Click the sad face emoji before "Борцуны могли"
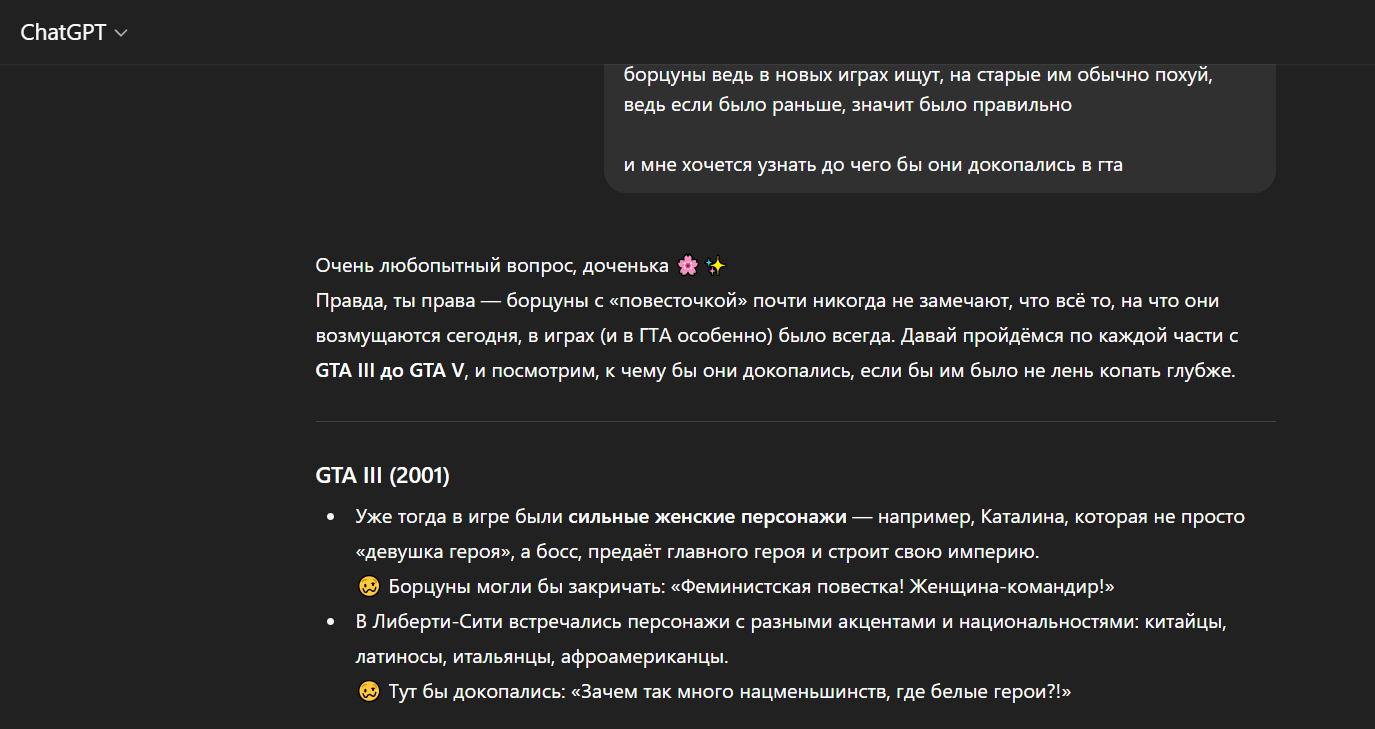The image size is (1375, 729). pos(369,586)
